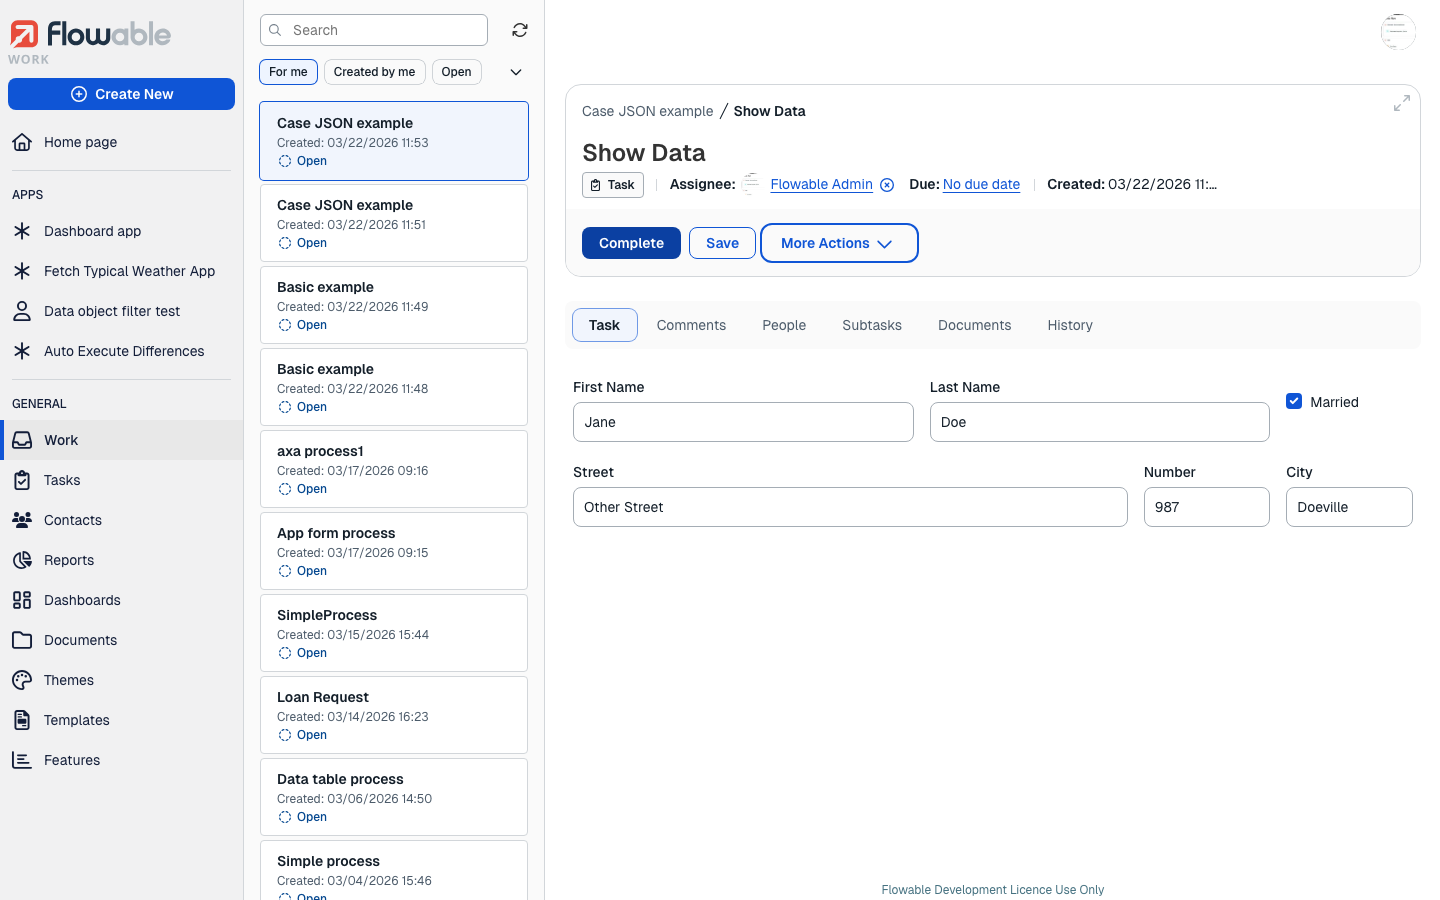Expand additional filters with the chevron
The width and height of the screenshot is (1440, 900).
point(516,71)
